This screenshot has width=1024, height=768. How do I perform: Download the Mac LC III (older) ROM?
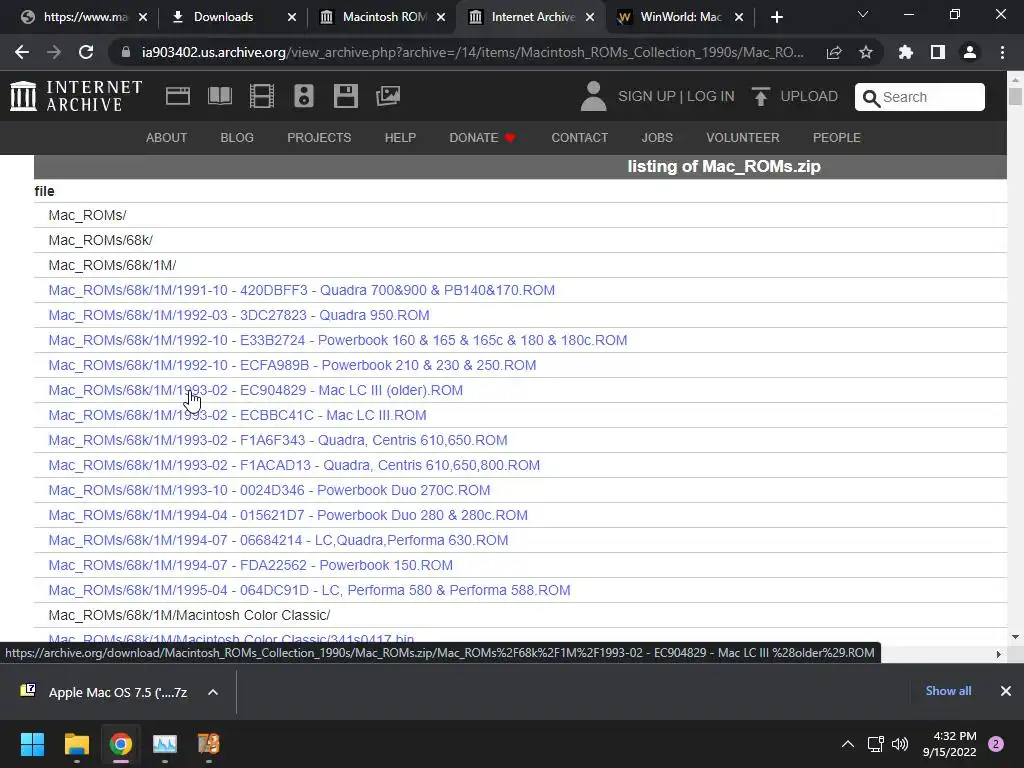coord(255,391)
